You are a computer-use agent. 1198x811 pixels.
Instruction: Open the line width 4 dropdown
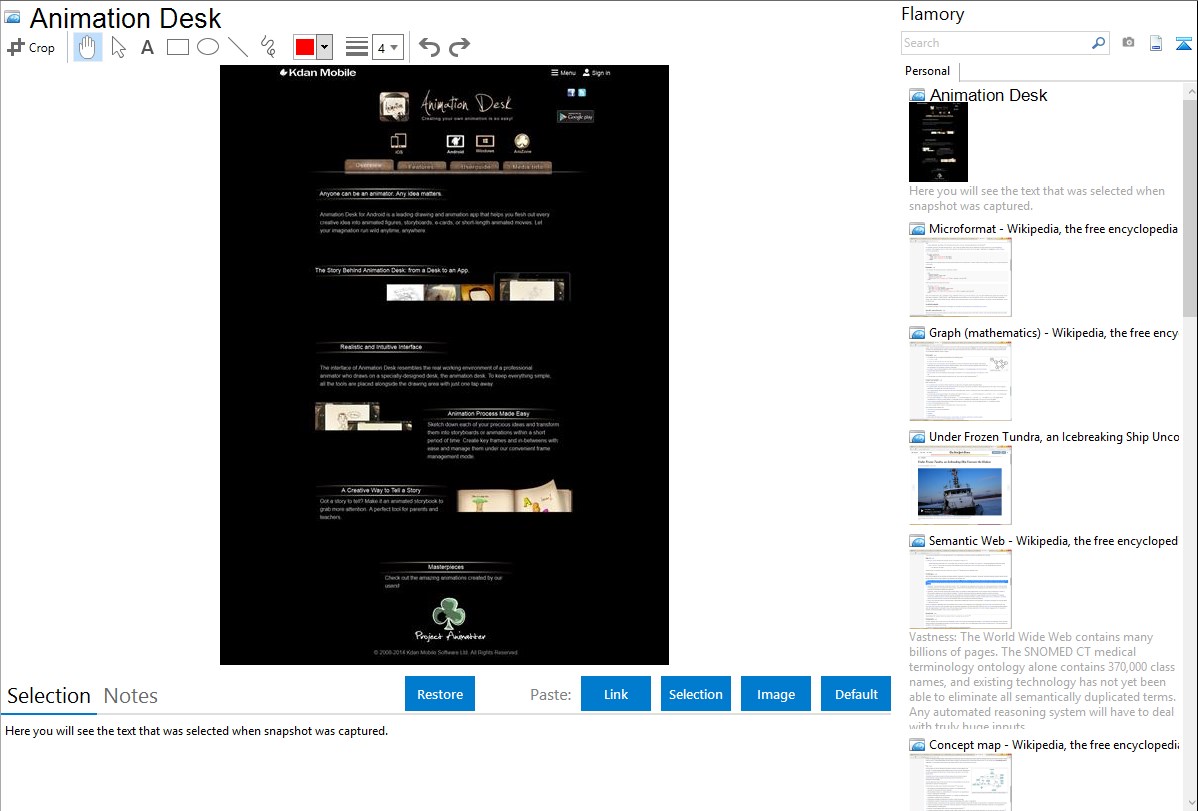pos(388,47)
